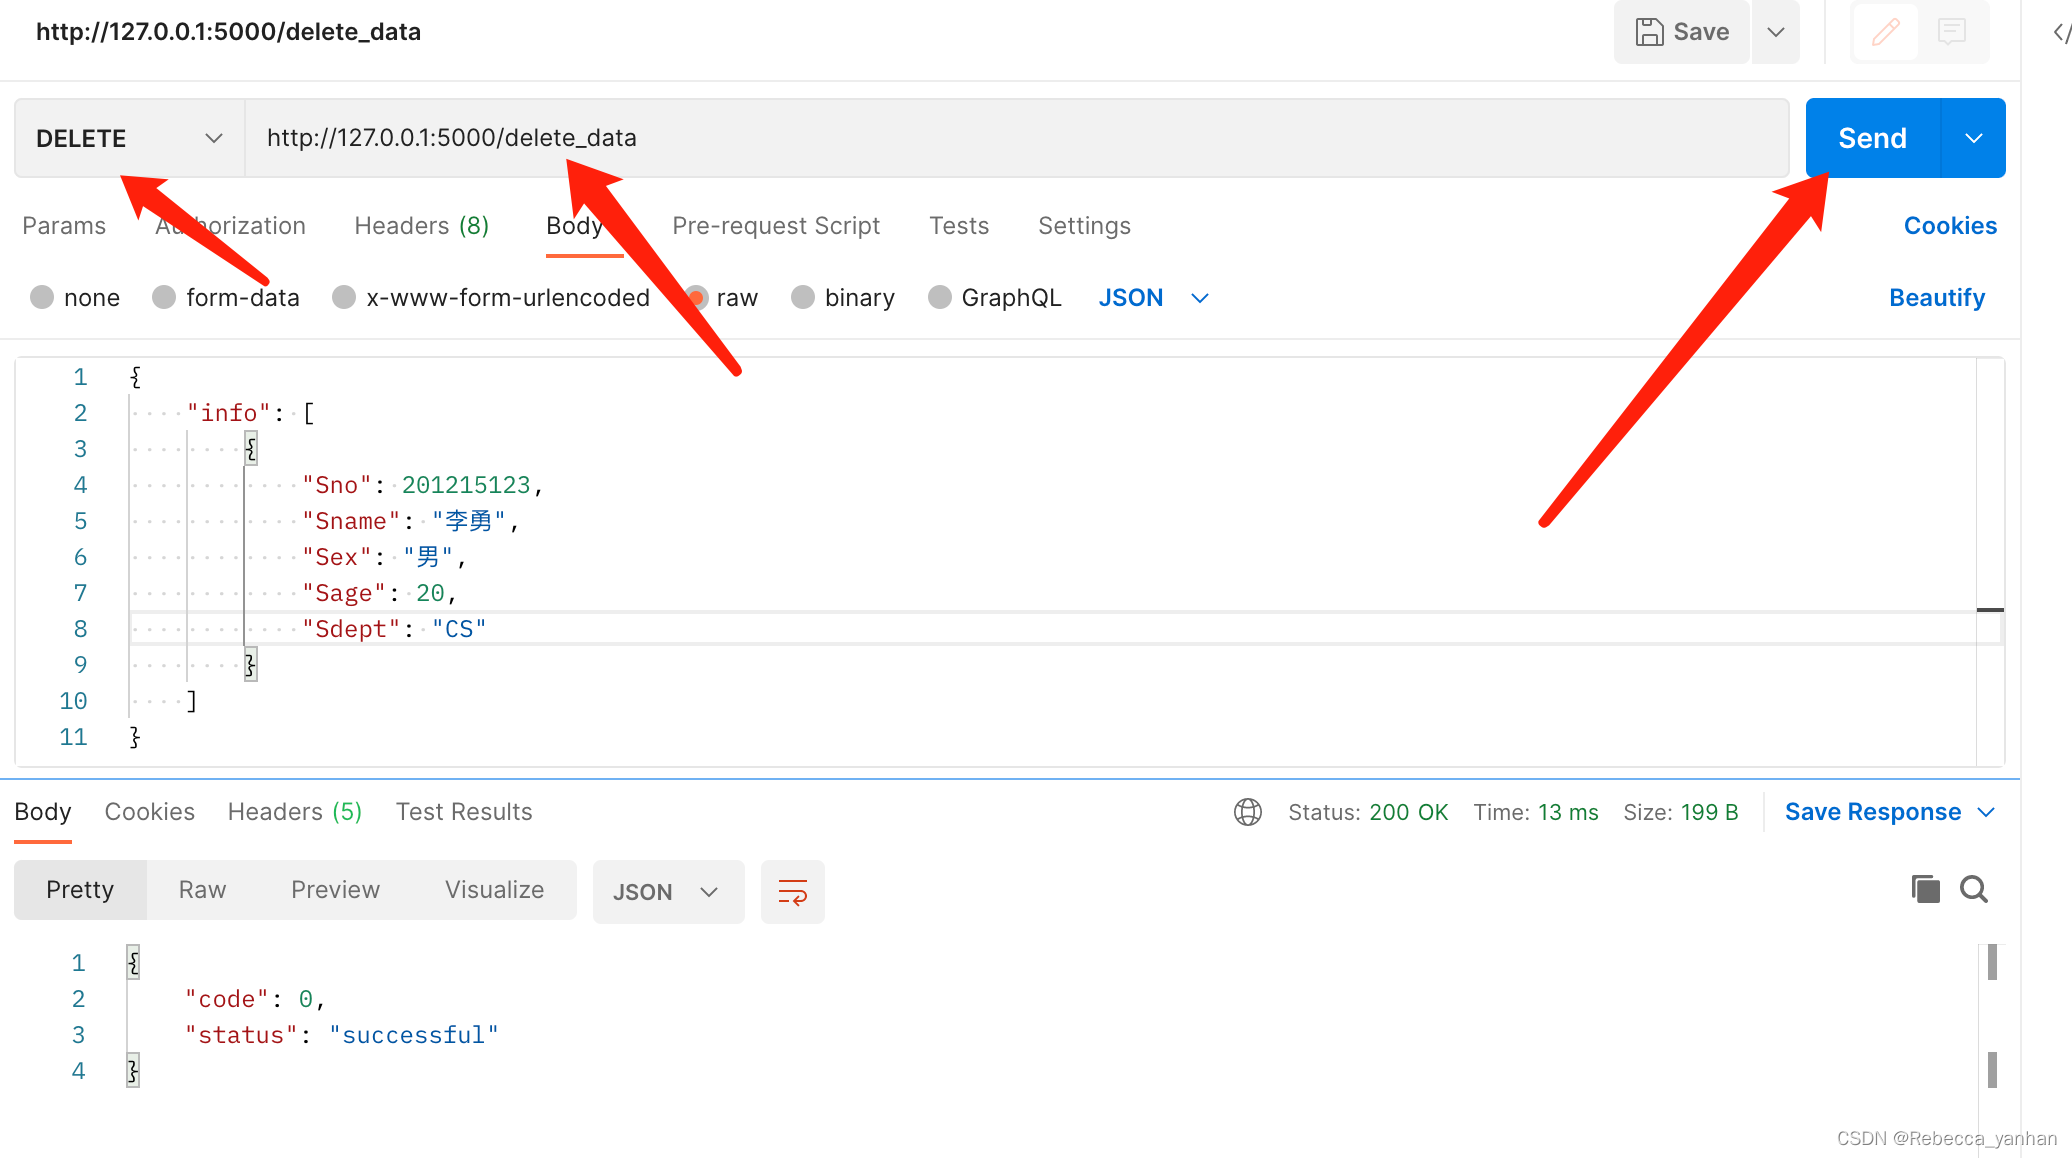
Task: Open response search magnifier icon
Action: point(1973,889)
